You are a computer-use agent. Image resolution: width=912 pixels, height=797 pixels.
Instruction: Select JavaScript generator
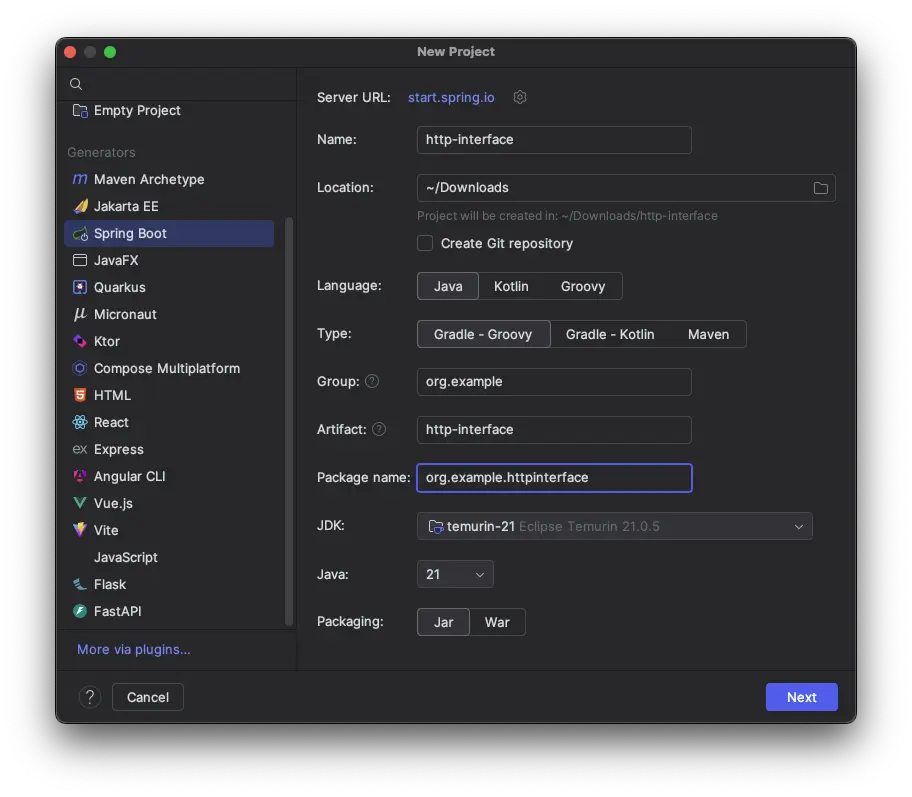click(169, 557)
